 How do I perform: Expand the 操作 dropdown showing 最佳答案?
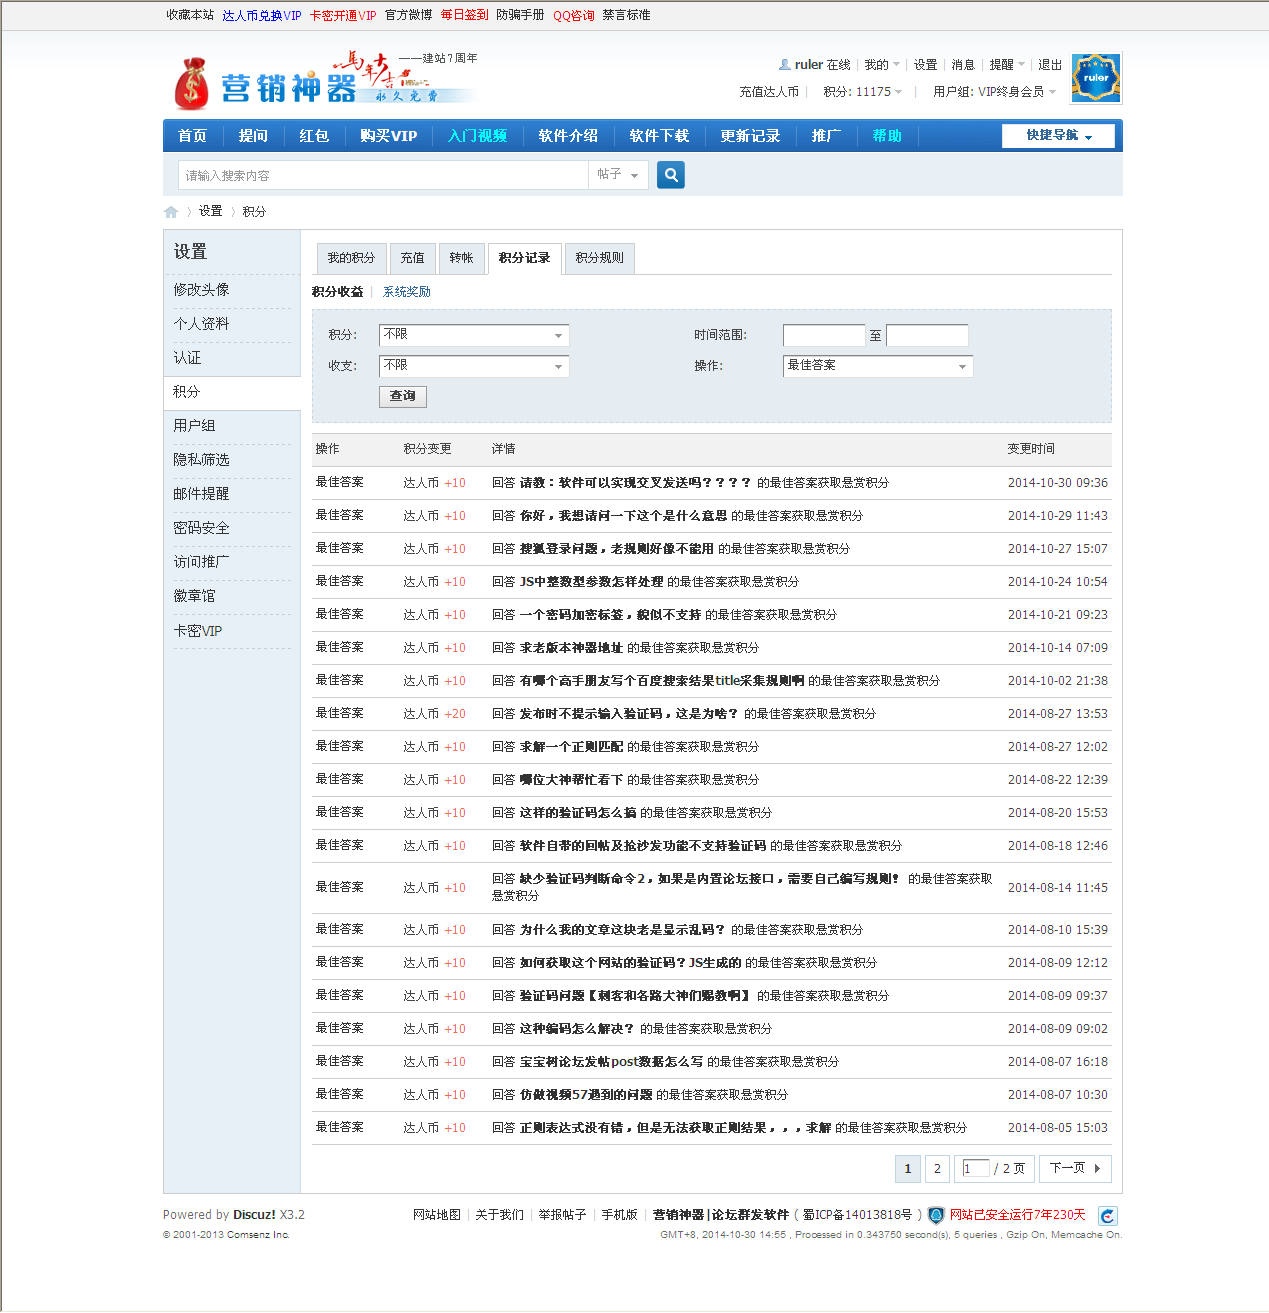tap(877, 366)
